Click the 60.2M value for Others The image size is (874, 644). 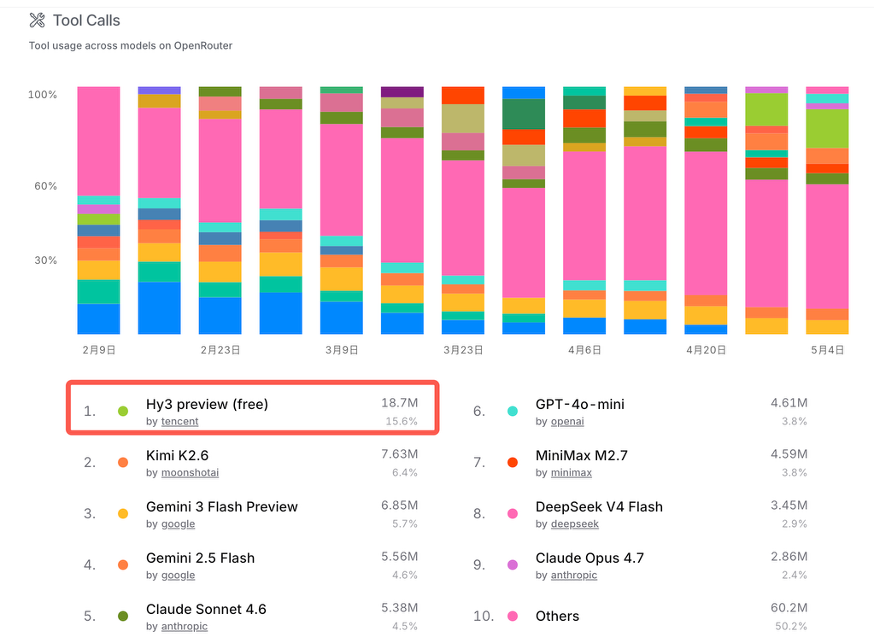[789, 608]
